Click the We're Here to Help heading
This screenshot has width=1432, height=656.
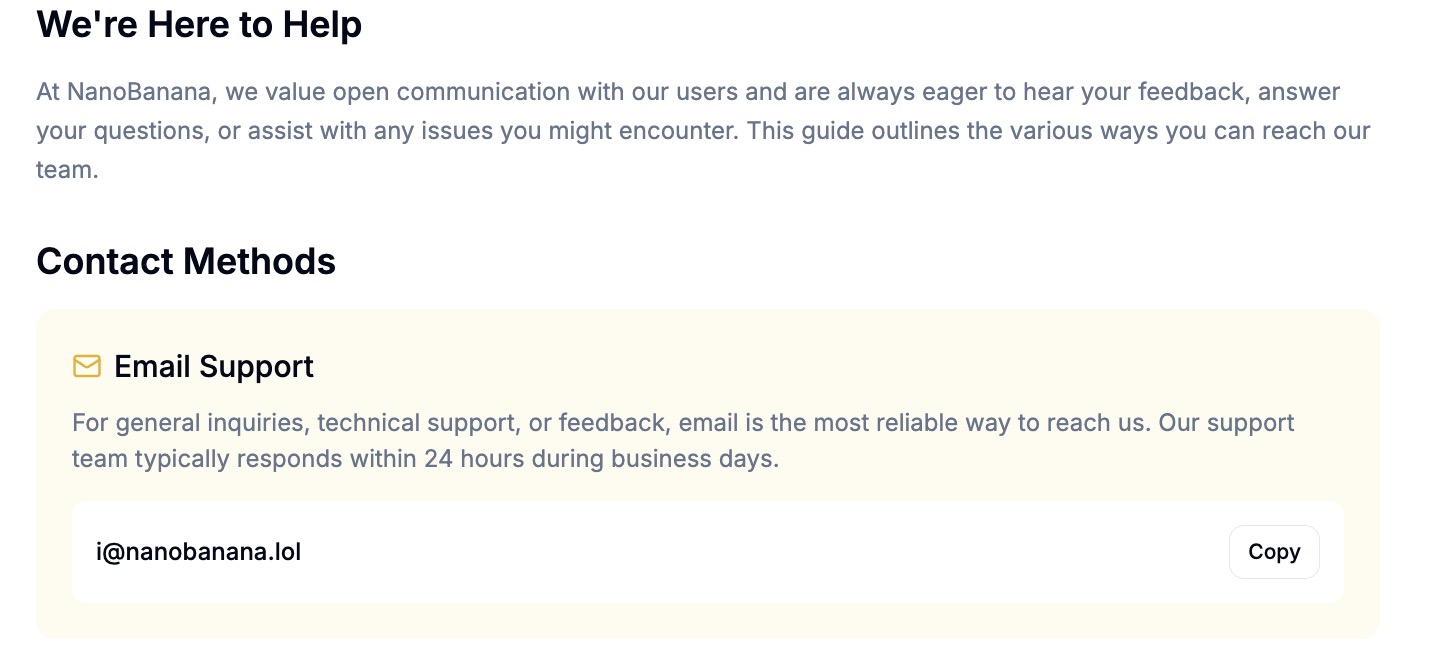click(x=199, y=25)
